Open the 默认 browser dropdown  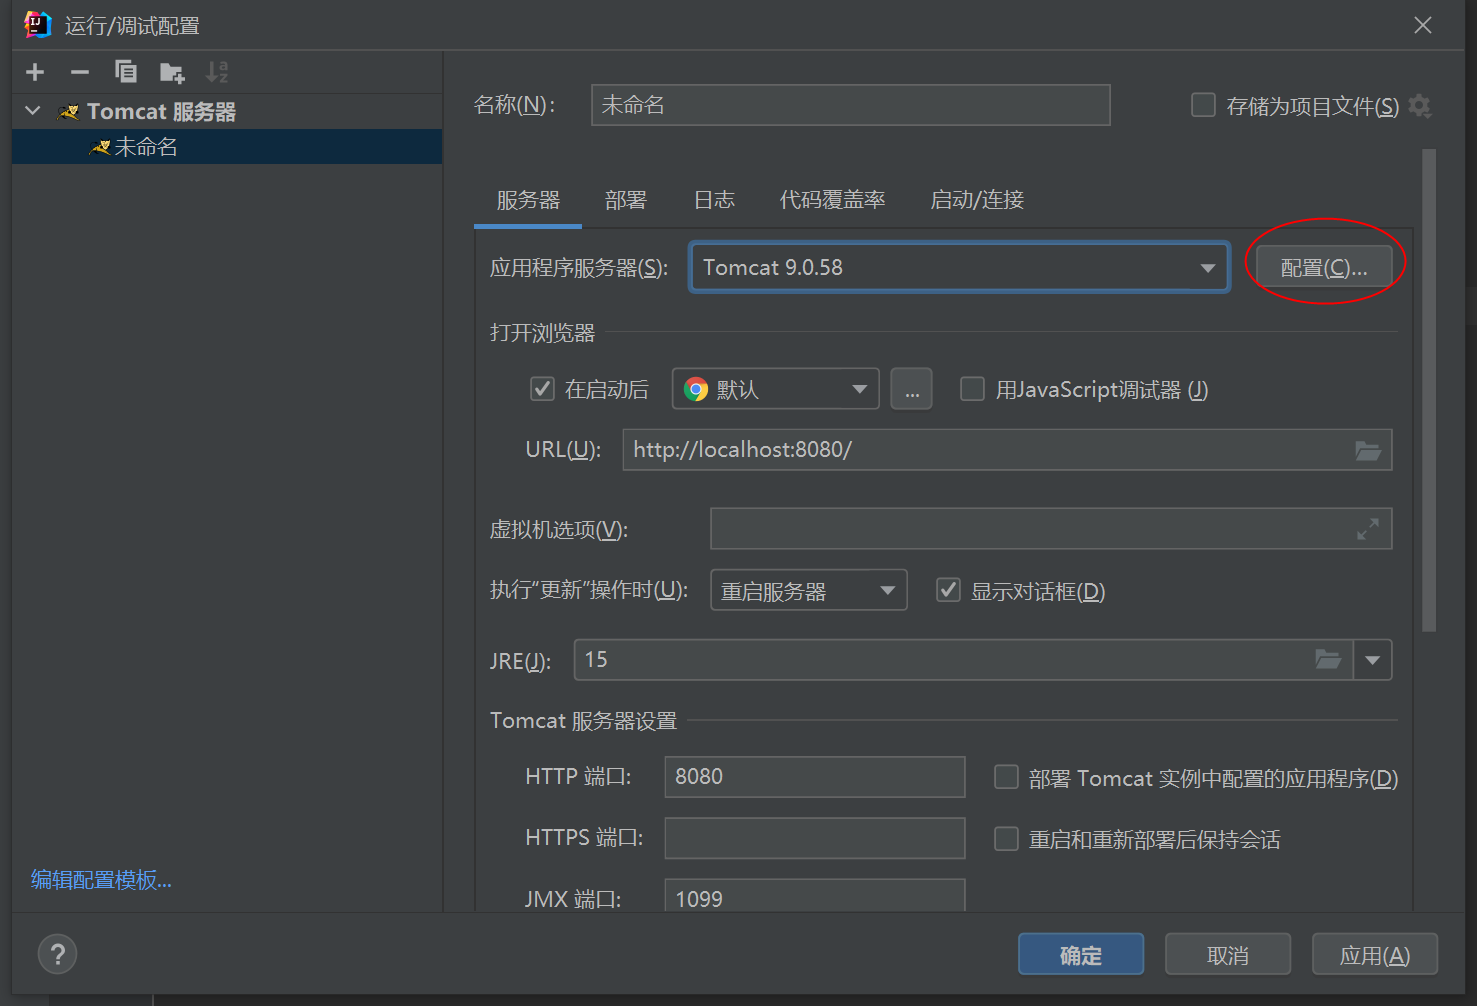tap(775, 389)
